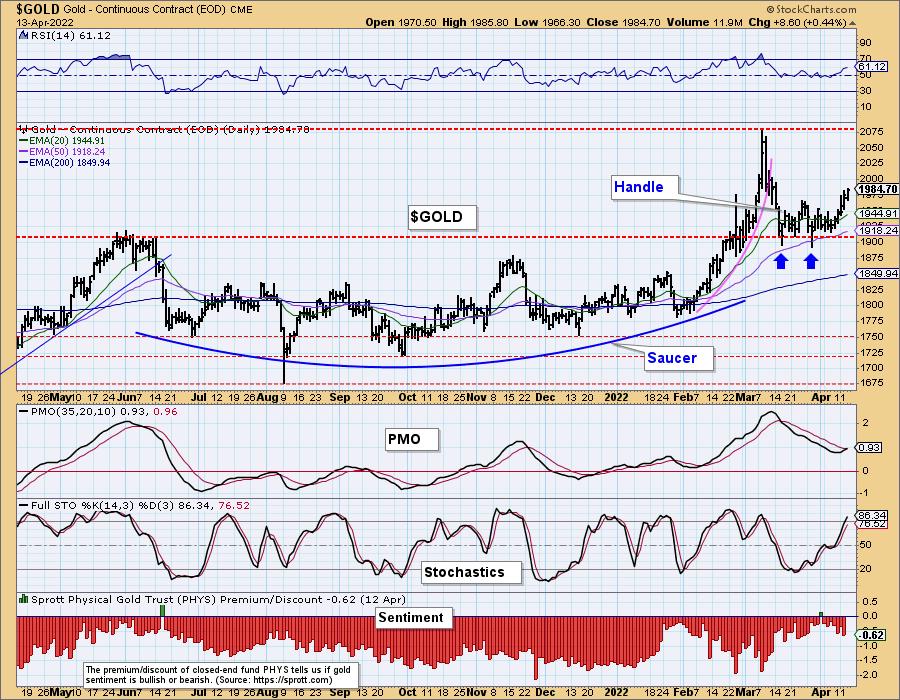Click the green up-arrow beside Chg value

(852, 23)
